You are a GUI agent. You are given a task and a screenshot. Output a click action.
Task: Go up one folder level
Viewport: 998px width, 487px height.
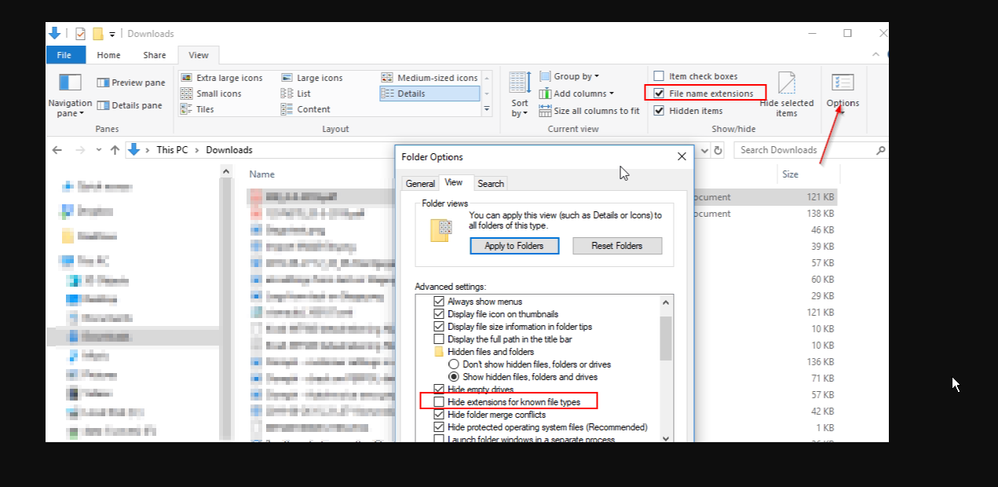pyautogui.click(x=115, y=150)
